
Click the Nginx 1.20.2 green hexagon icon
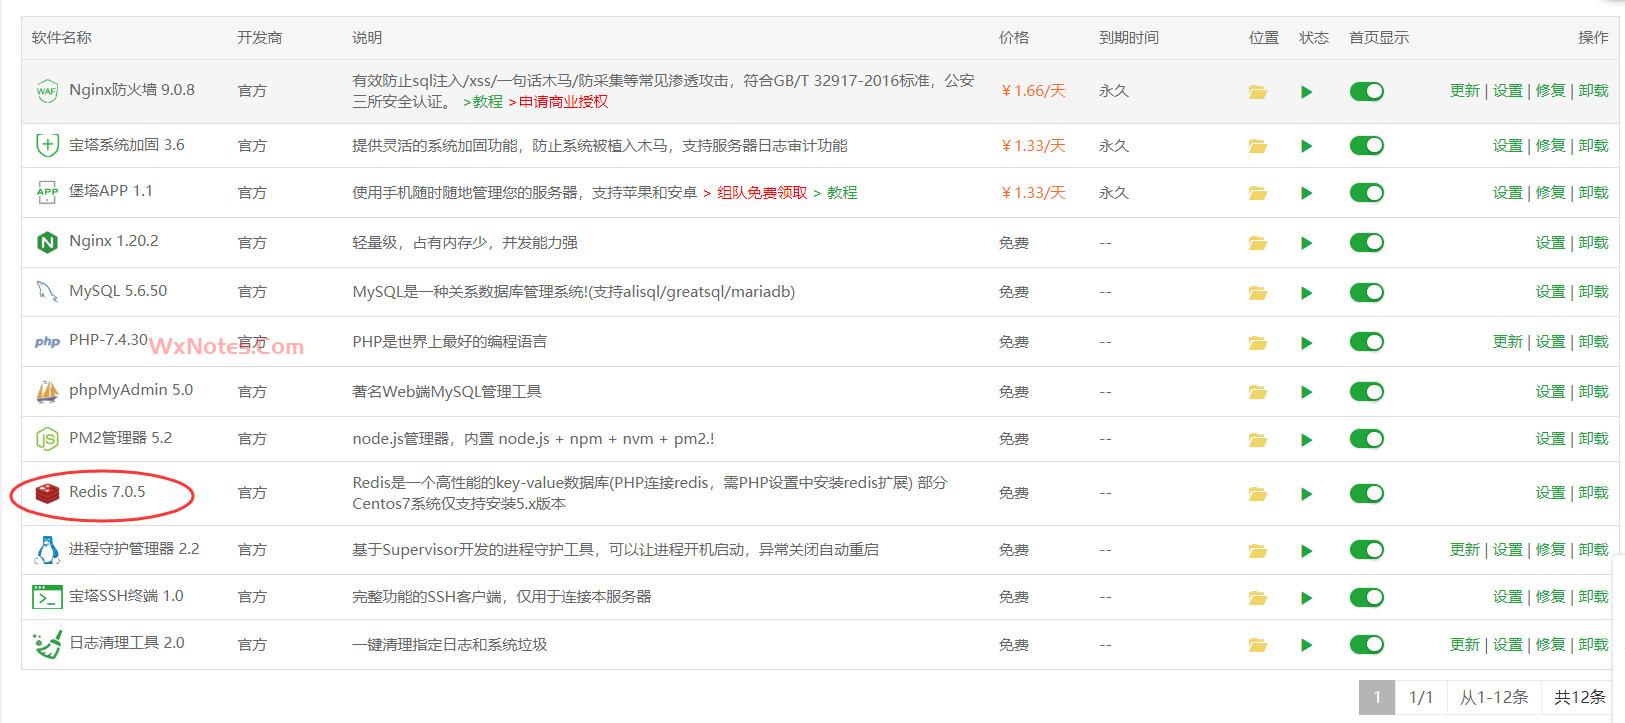click(47, 242)
